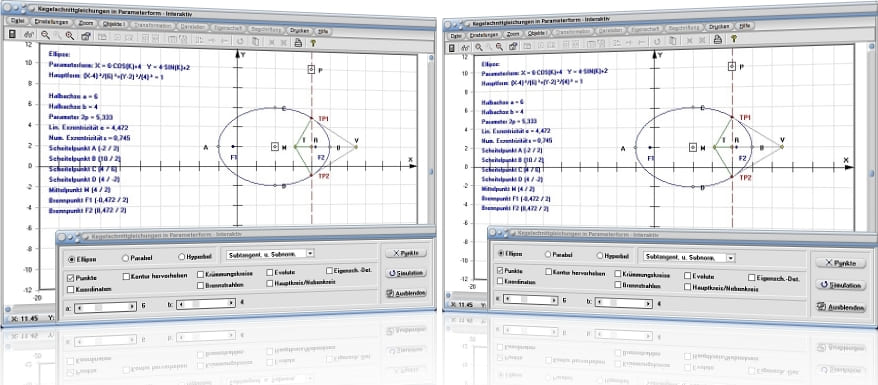878x385 pixels.
Task: Click the Ausblenden button in left control panel
Action: tap(406, 293)
